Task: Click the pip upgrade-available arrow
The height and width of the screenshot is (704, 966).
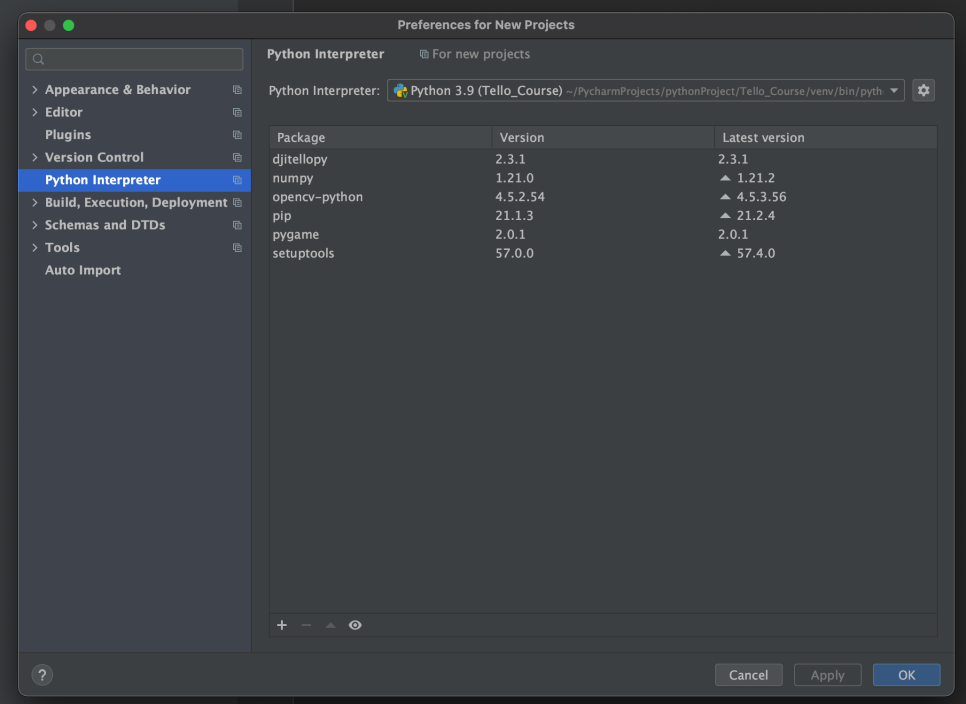Action: coord(725,216)
